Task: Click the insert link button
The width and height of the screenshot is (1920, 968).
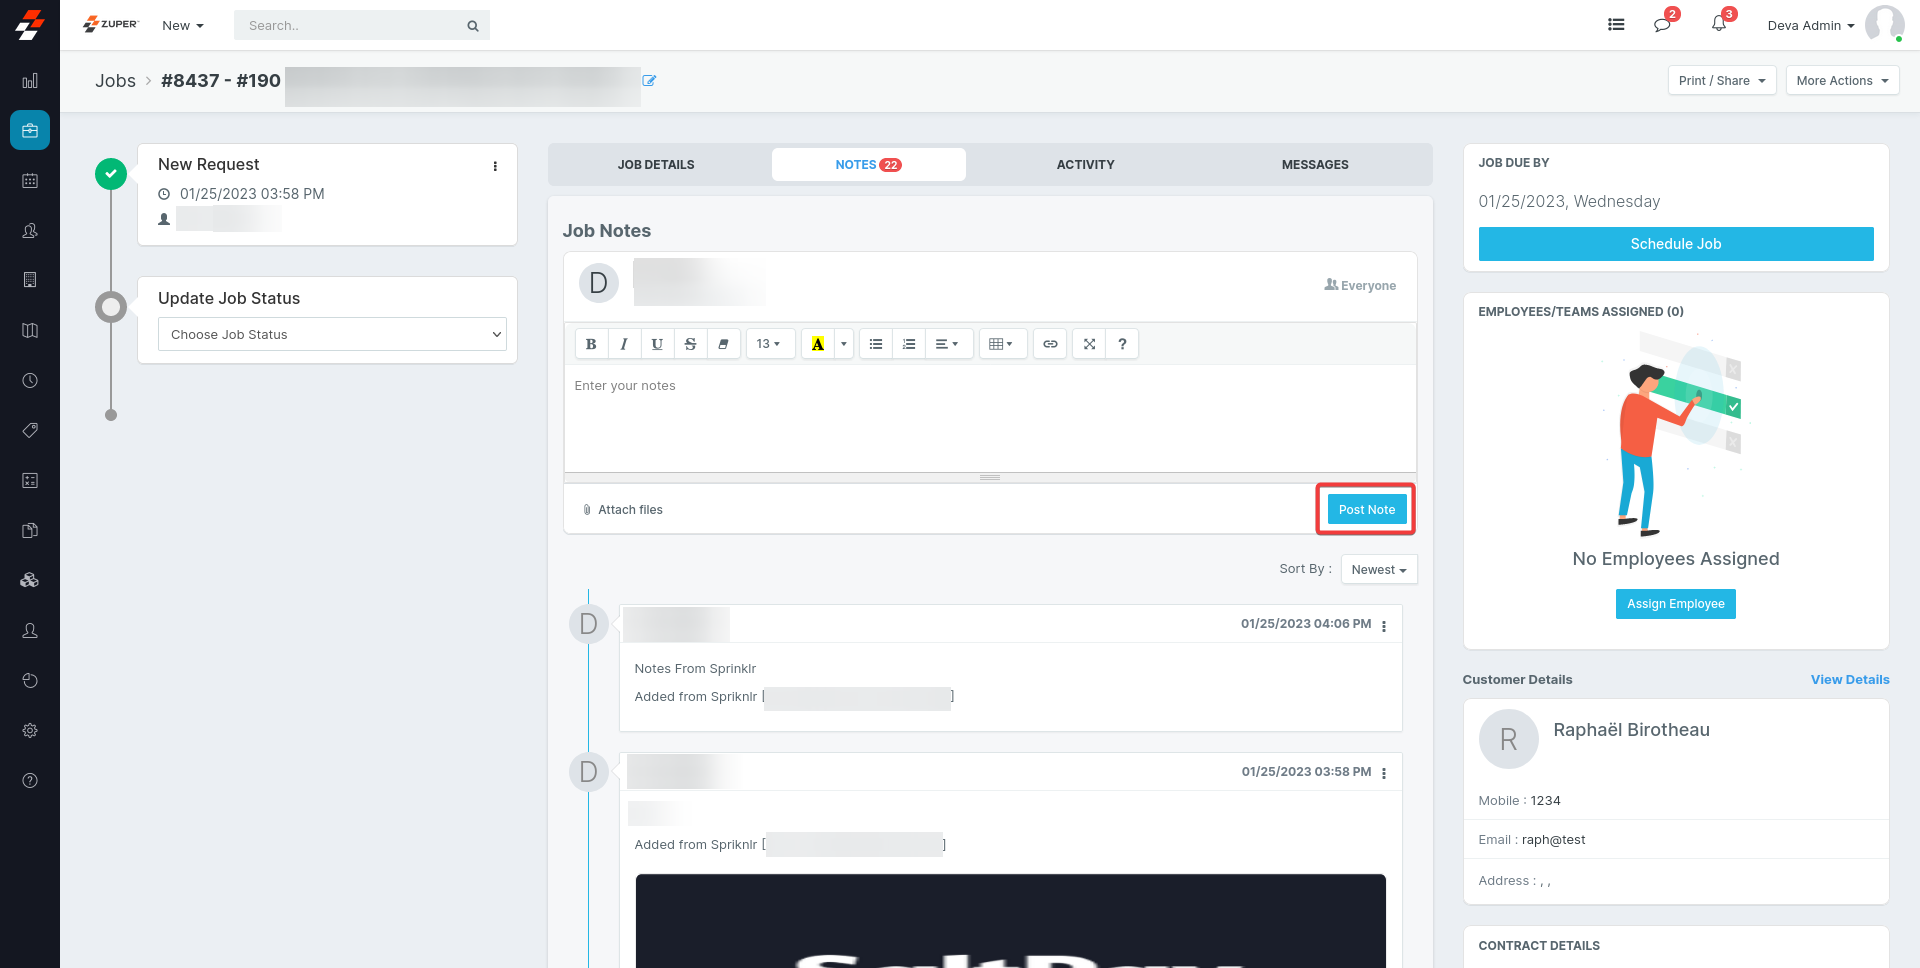Action: click(x=1050, y=344)
